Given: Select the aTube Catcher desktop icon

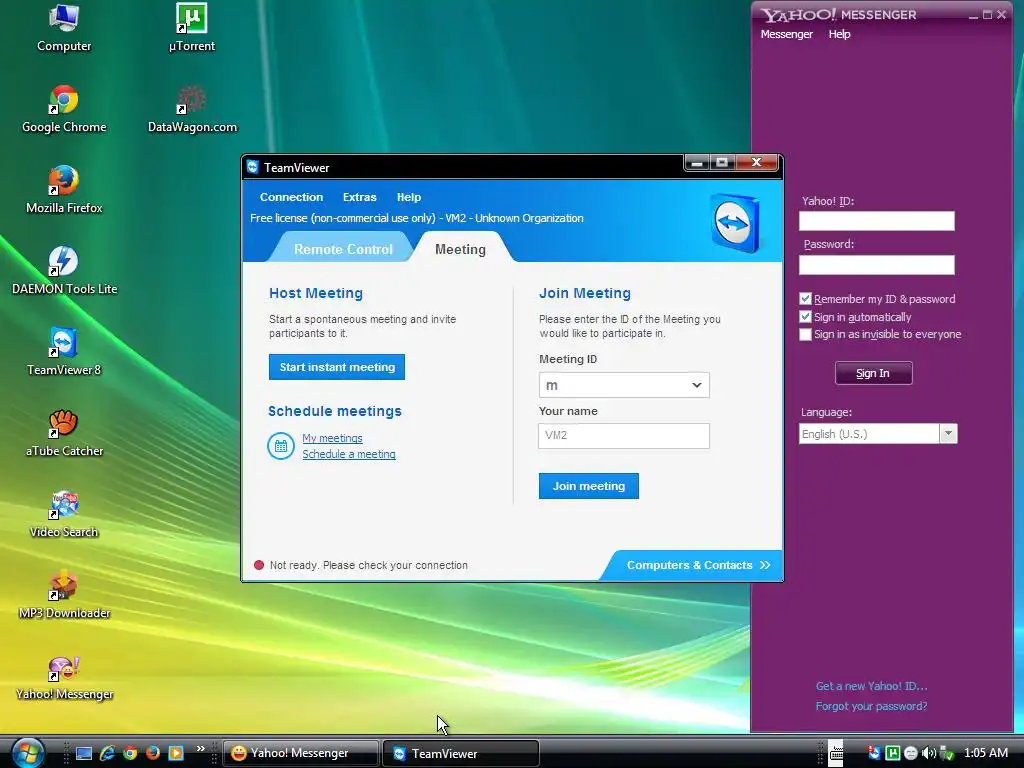Looking at the screenshot, I should click(63, 433).
